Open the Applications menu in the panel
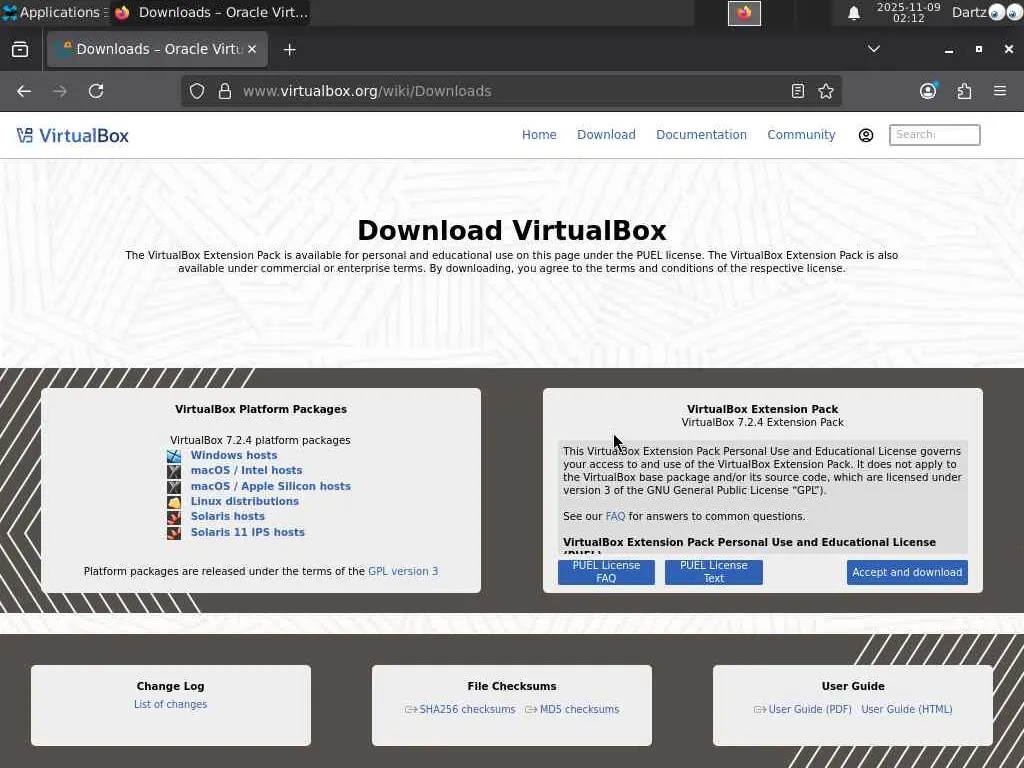 [x=56, y=12]
